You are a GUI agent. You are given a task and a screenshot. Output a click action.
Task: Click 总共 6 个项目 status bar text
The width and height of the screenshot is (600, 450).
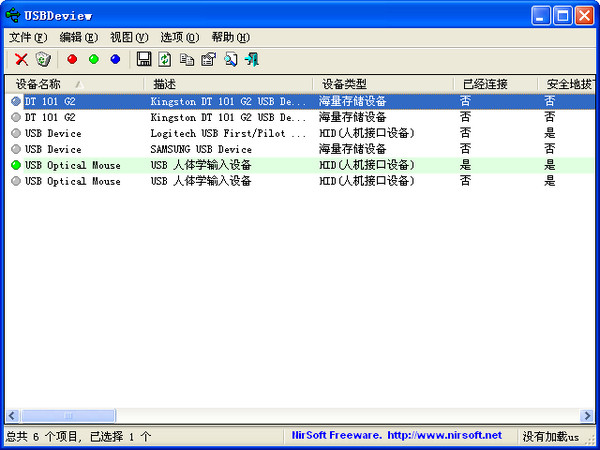tap(44, 436)
